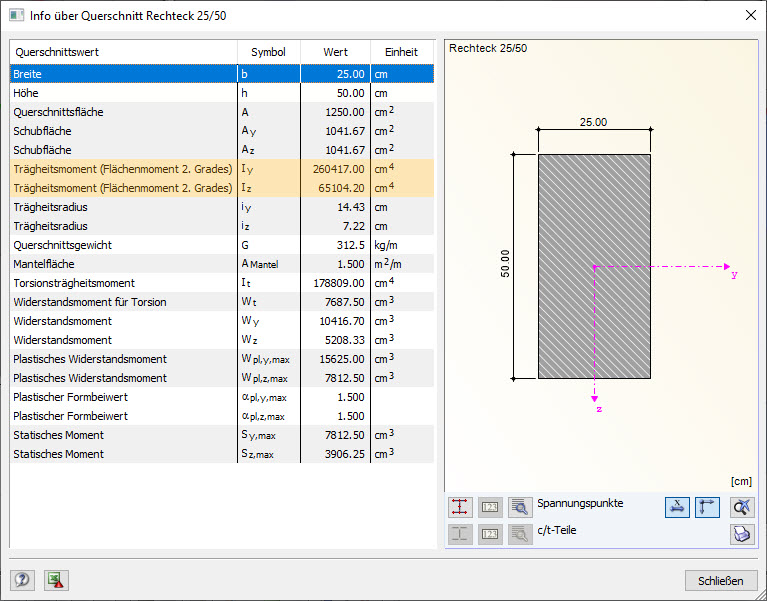Click the plastic Widerstandsmoment value 15625.00

click(x=342, y=359)
